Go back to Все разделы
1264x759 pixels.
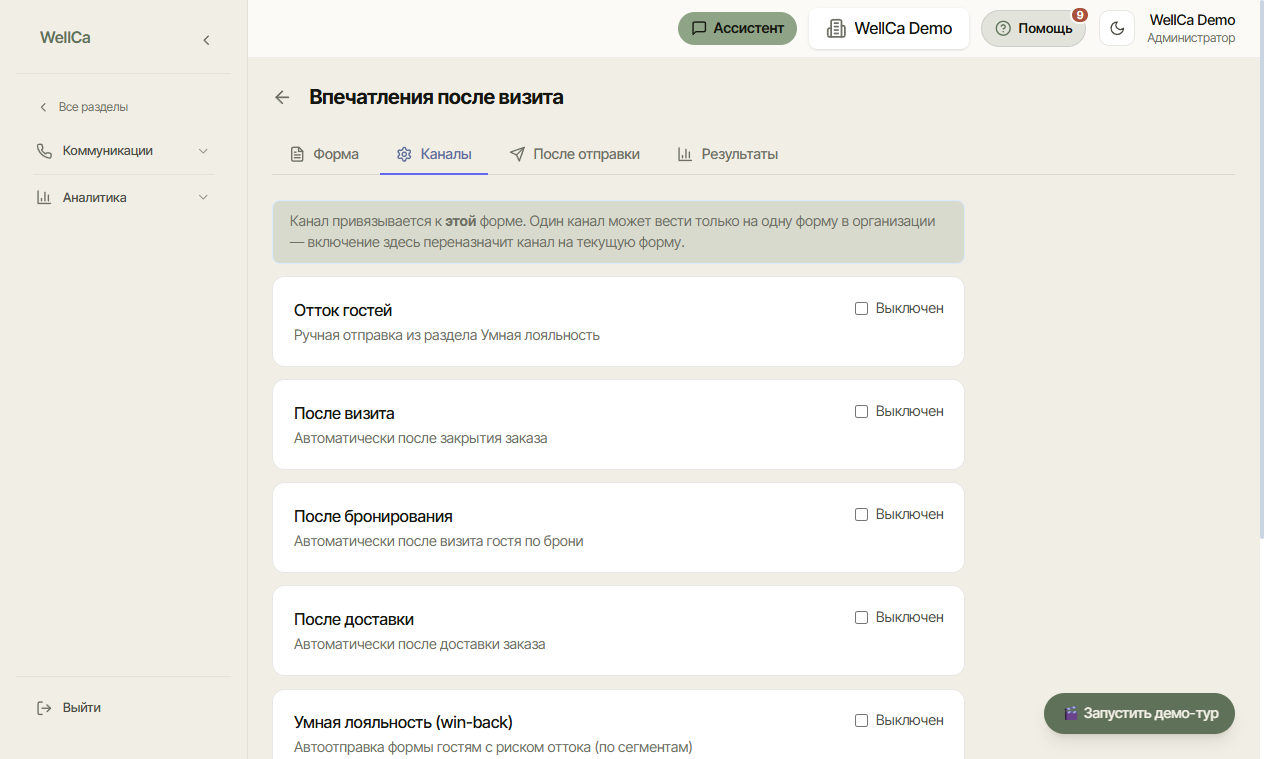click(83, 107)
